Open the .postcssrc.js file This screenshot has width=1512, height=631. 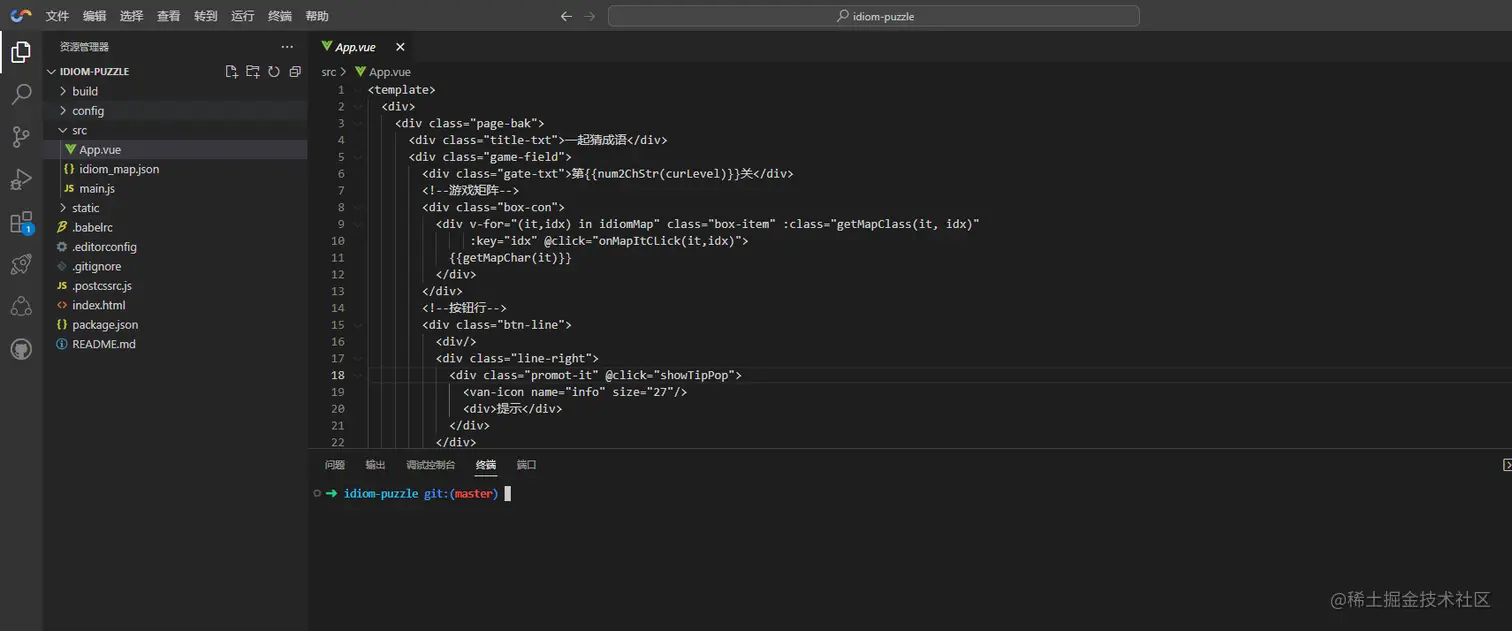tap(175, 286)
